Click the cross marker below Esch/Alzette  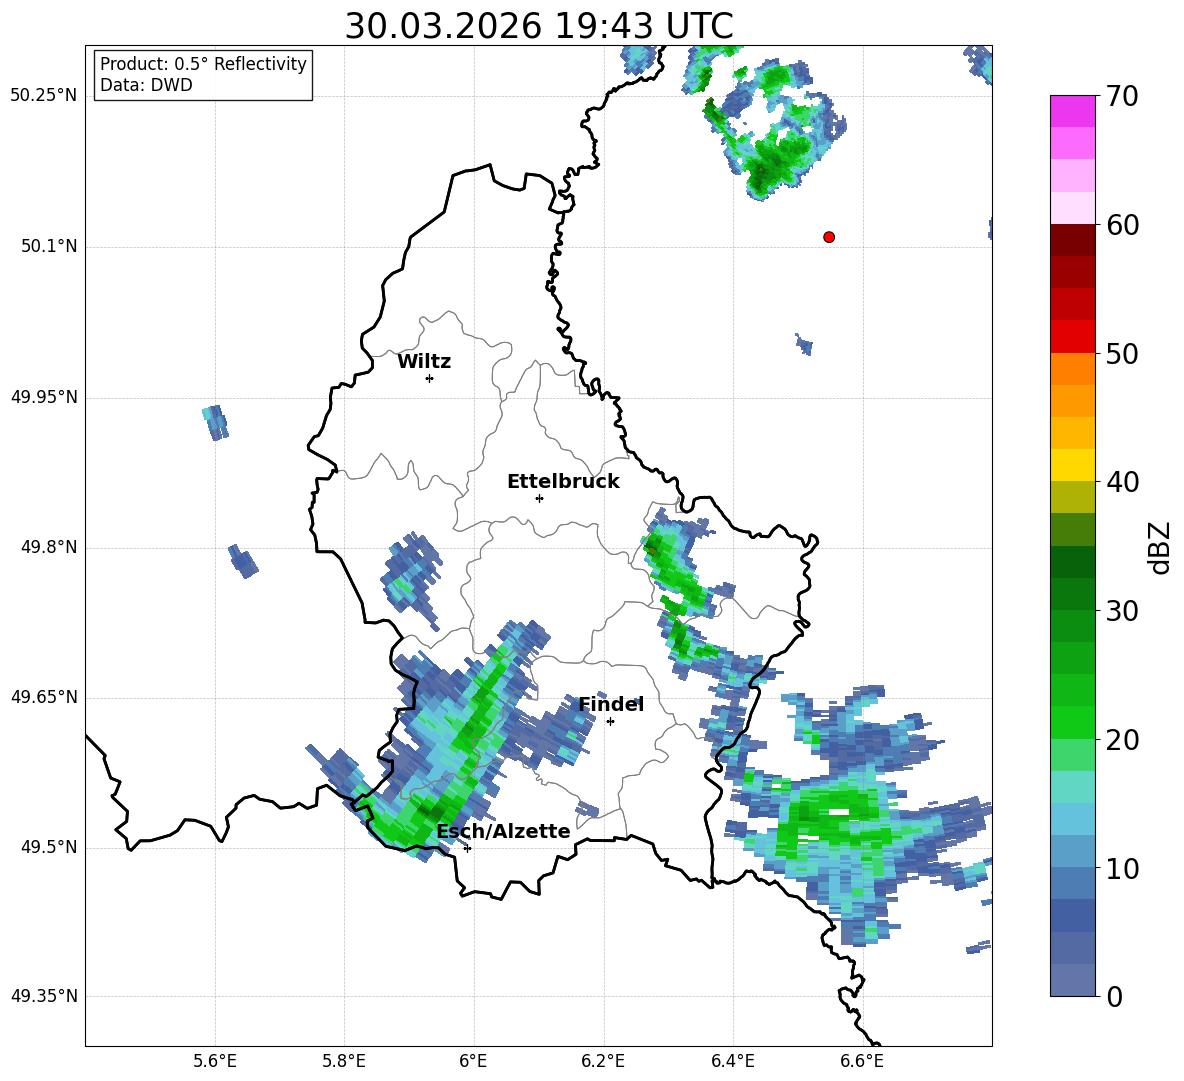(x=467, y=848)
